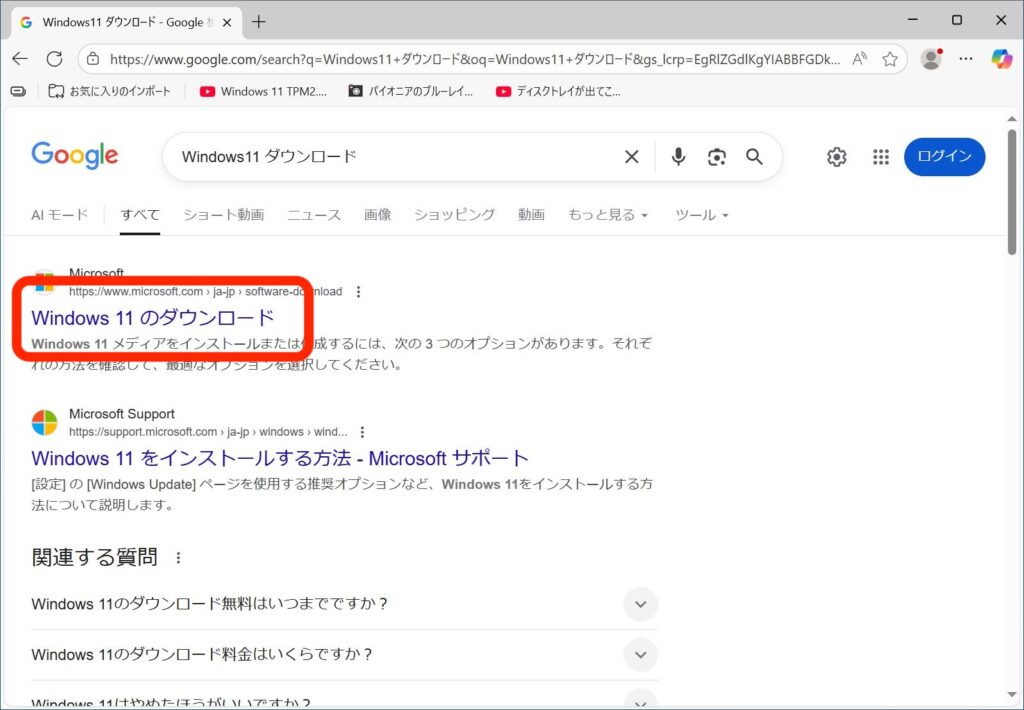The image size is (1024, 710).
Task: Click the voice search microphone icon
Action: pos(678,157)
